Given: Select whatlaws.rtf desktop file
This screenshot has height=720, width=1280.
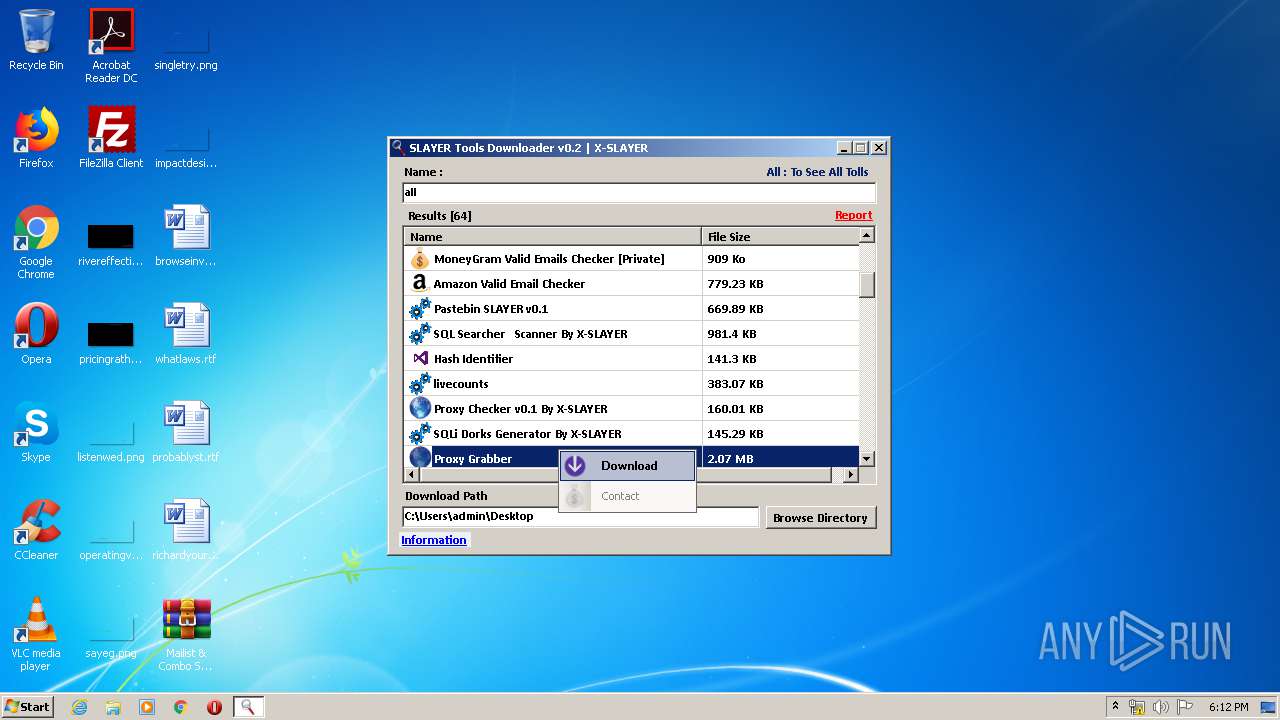Looking at the screenshot, I should point(186,334).
